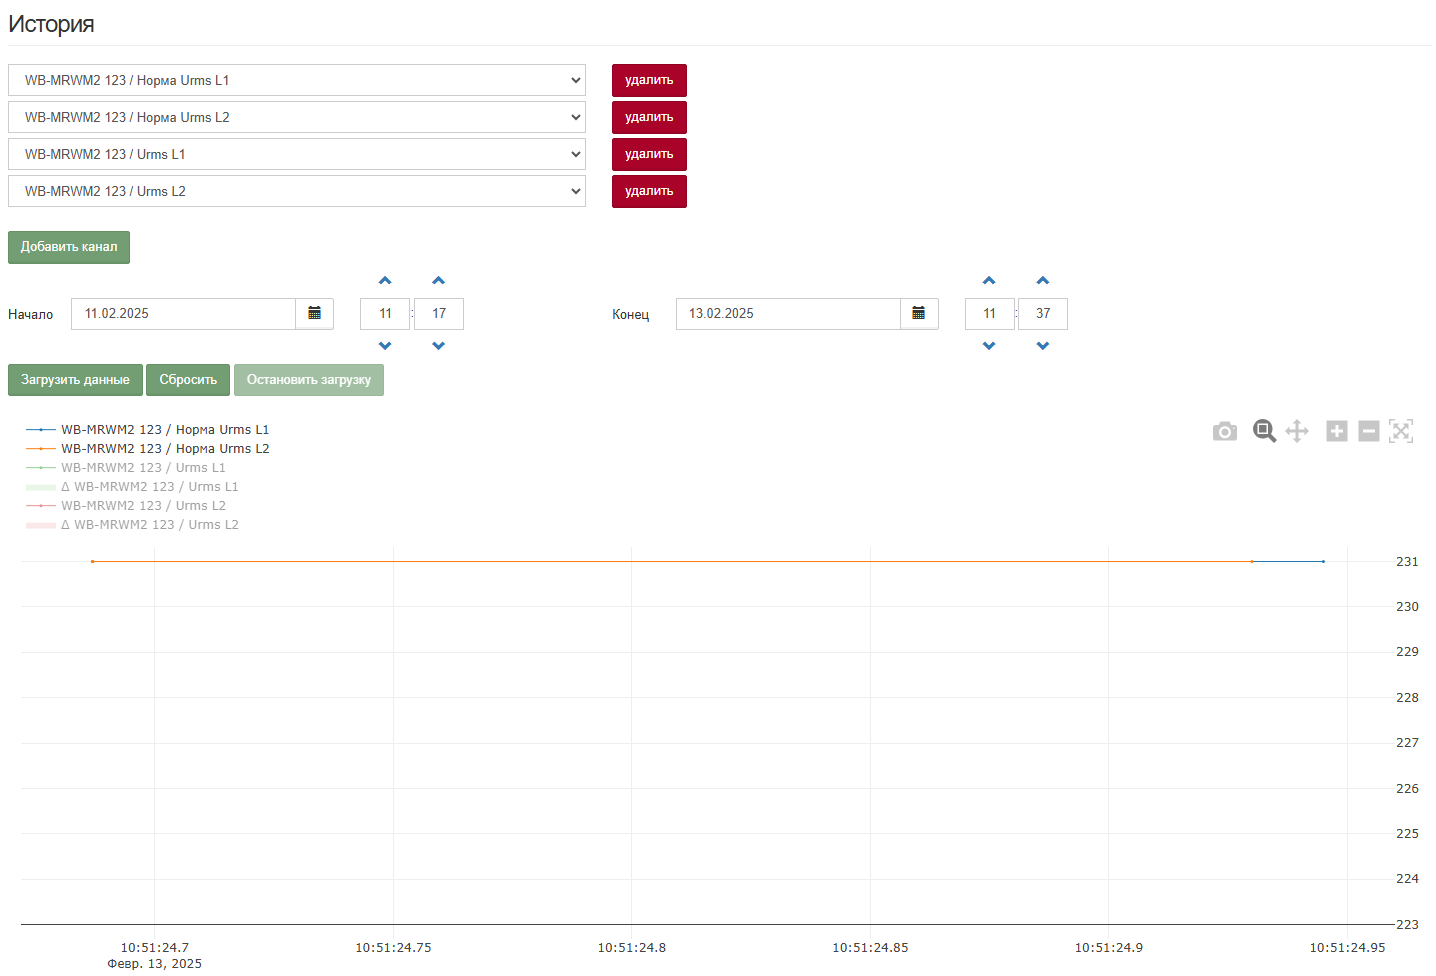1436x976 pixels.
Task: Click the Остановить загрузку button
Action: [309, 380]
